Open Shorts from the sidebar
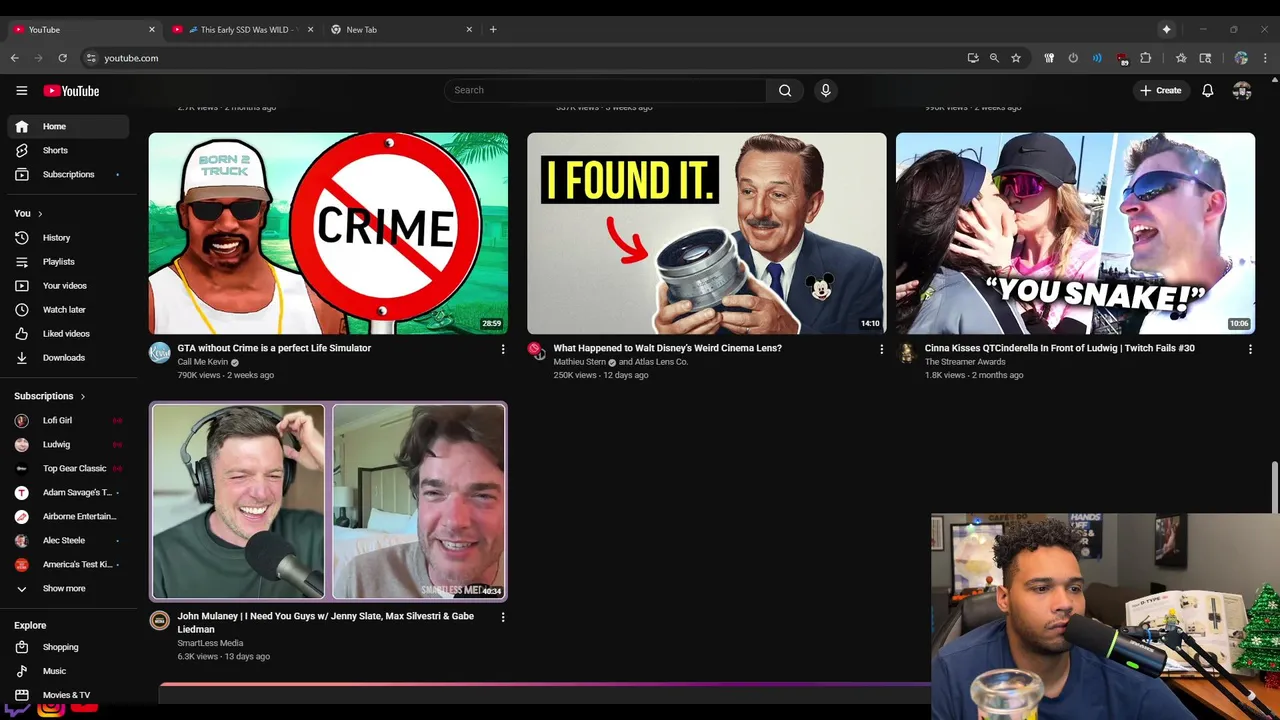 [68, 150]
